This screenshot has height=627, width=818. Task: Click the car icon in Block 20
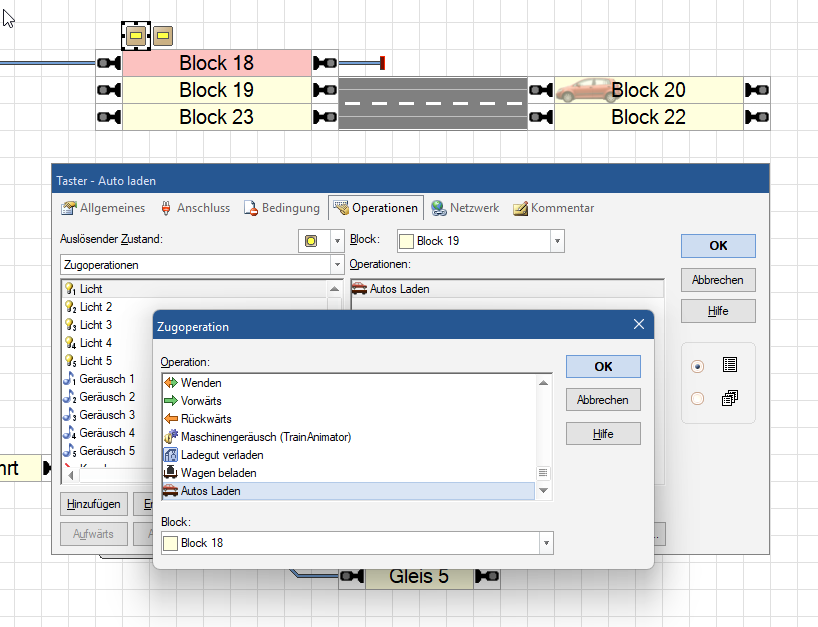(586, 90)
